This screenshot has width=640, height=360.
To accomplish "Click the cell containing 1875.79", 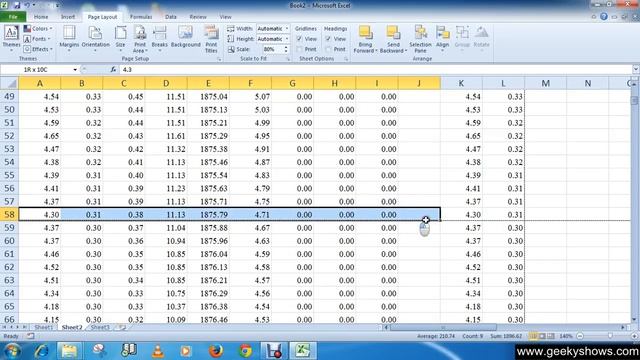I will click(208, 214).
